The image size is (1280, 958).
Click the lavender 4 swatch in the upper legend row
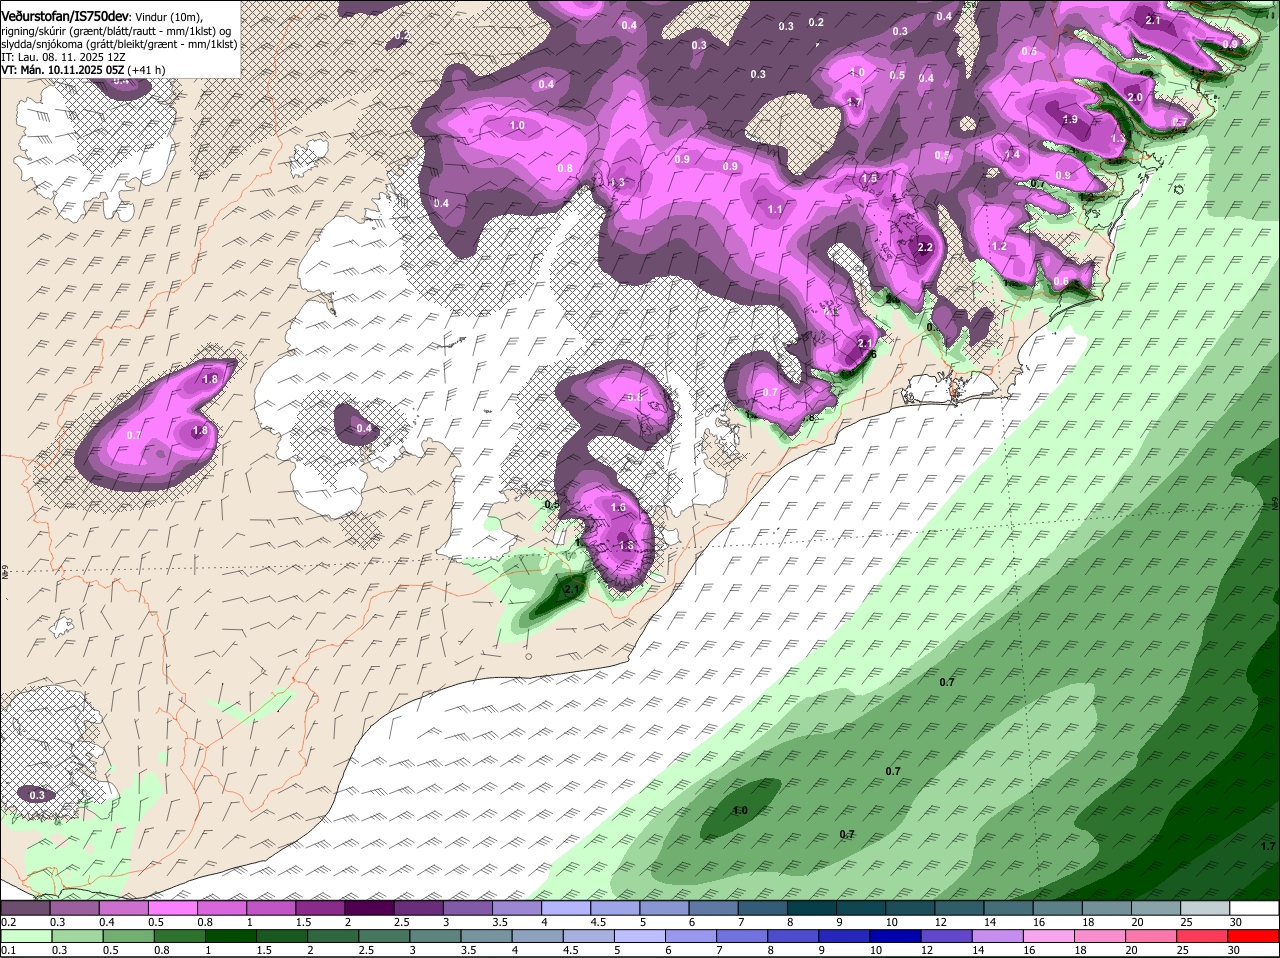point(566,908)
